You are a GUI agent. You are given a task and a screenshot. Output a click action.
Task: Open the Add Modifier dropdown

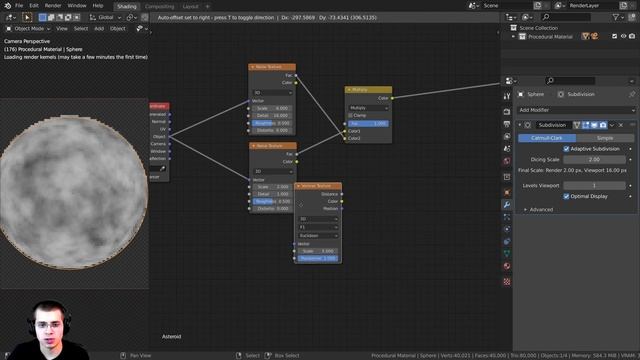coord(576,110)
